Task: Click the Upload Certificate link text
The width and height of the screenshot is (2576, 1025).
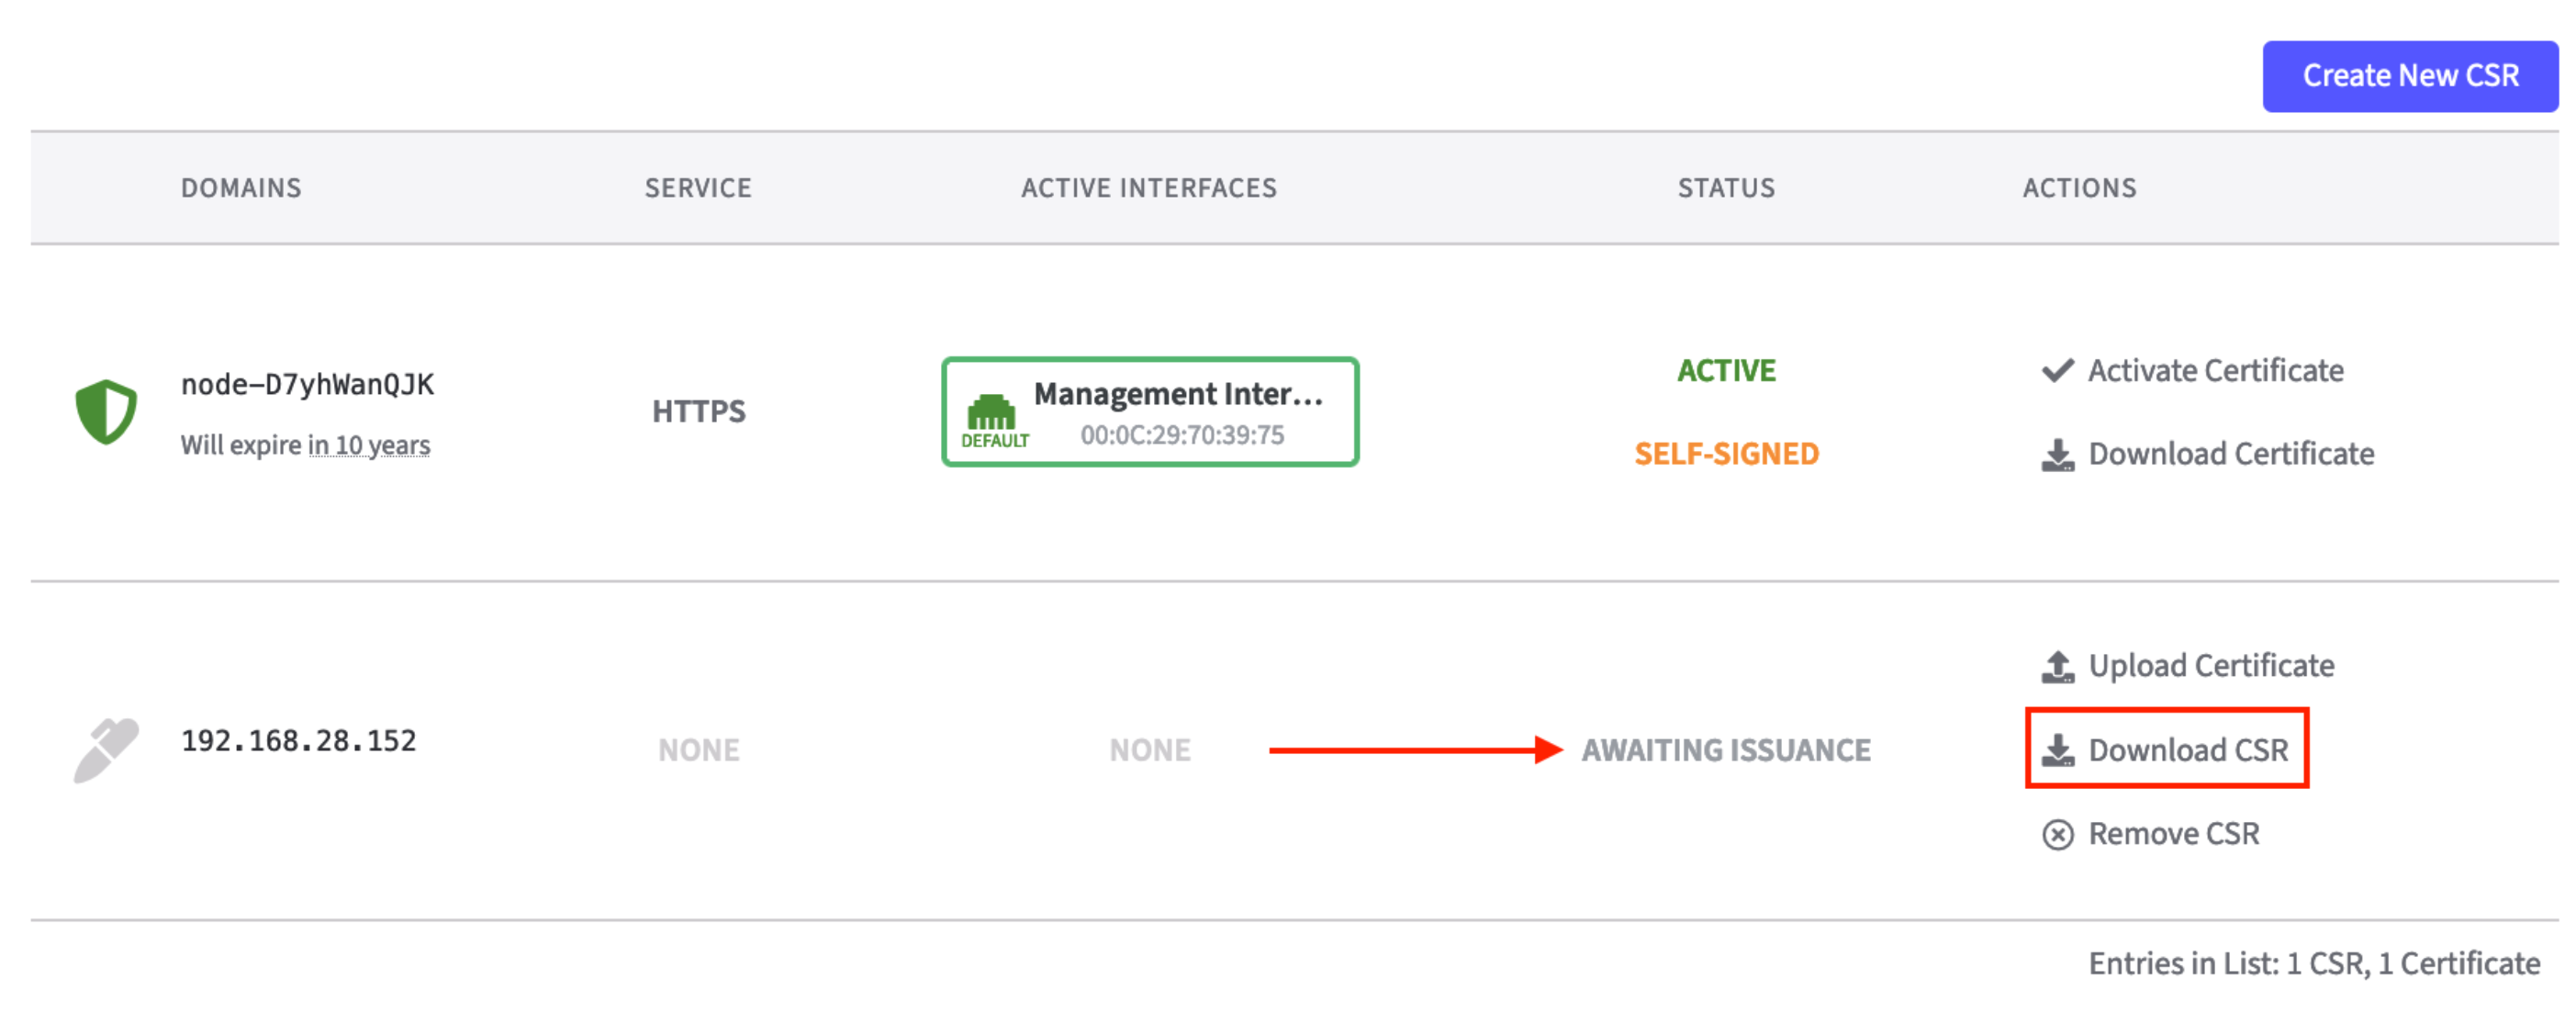Action: coord(2210,666)
